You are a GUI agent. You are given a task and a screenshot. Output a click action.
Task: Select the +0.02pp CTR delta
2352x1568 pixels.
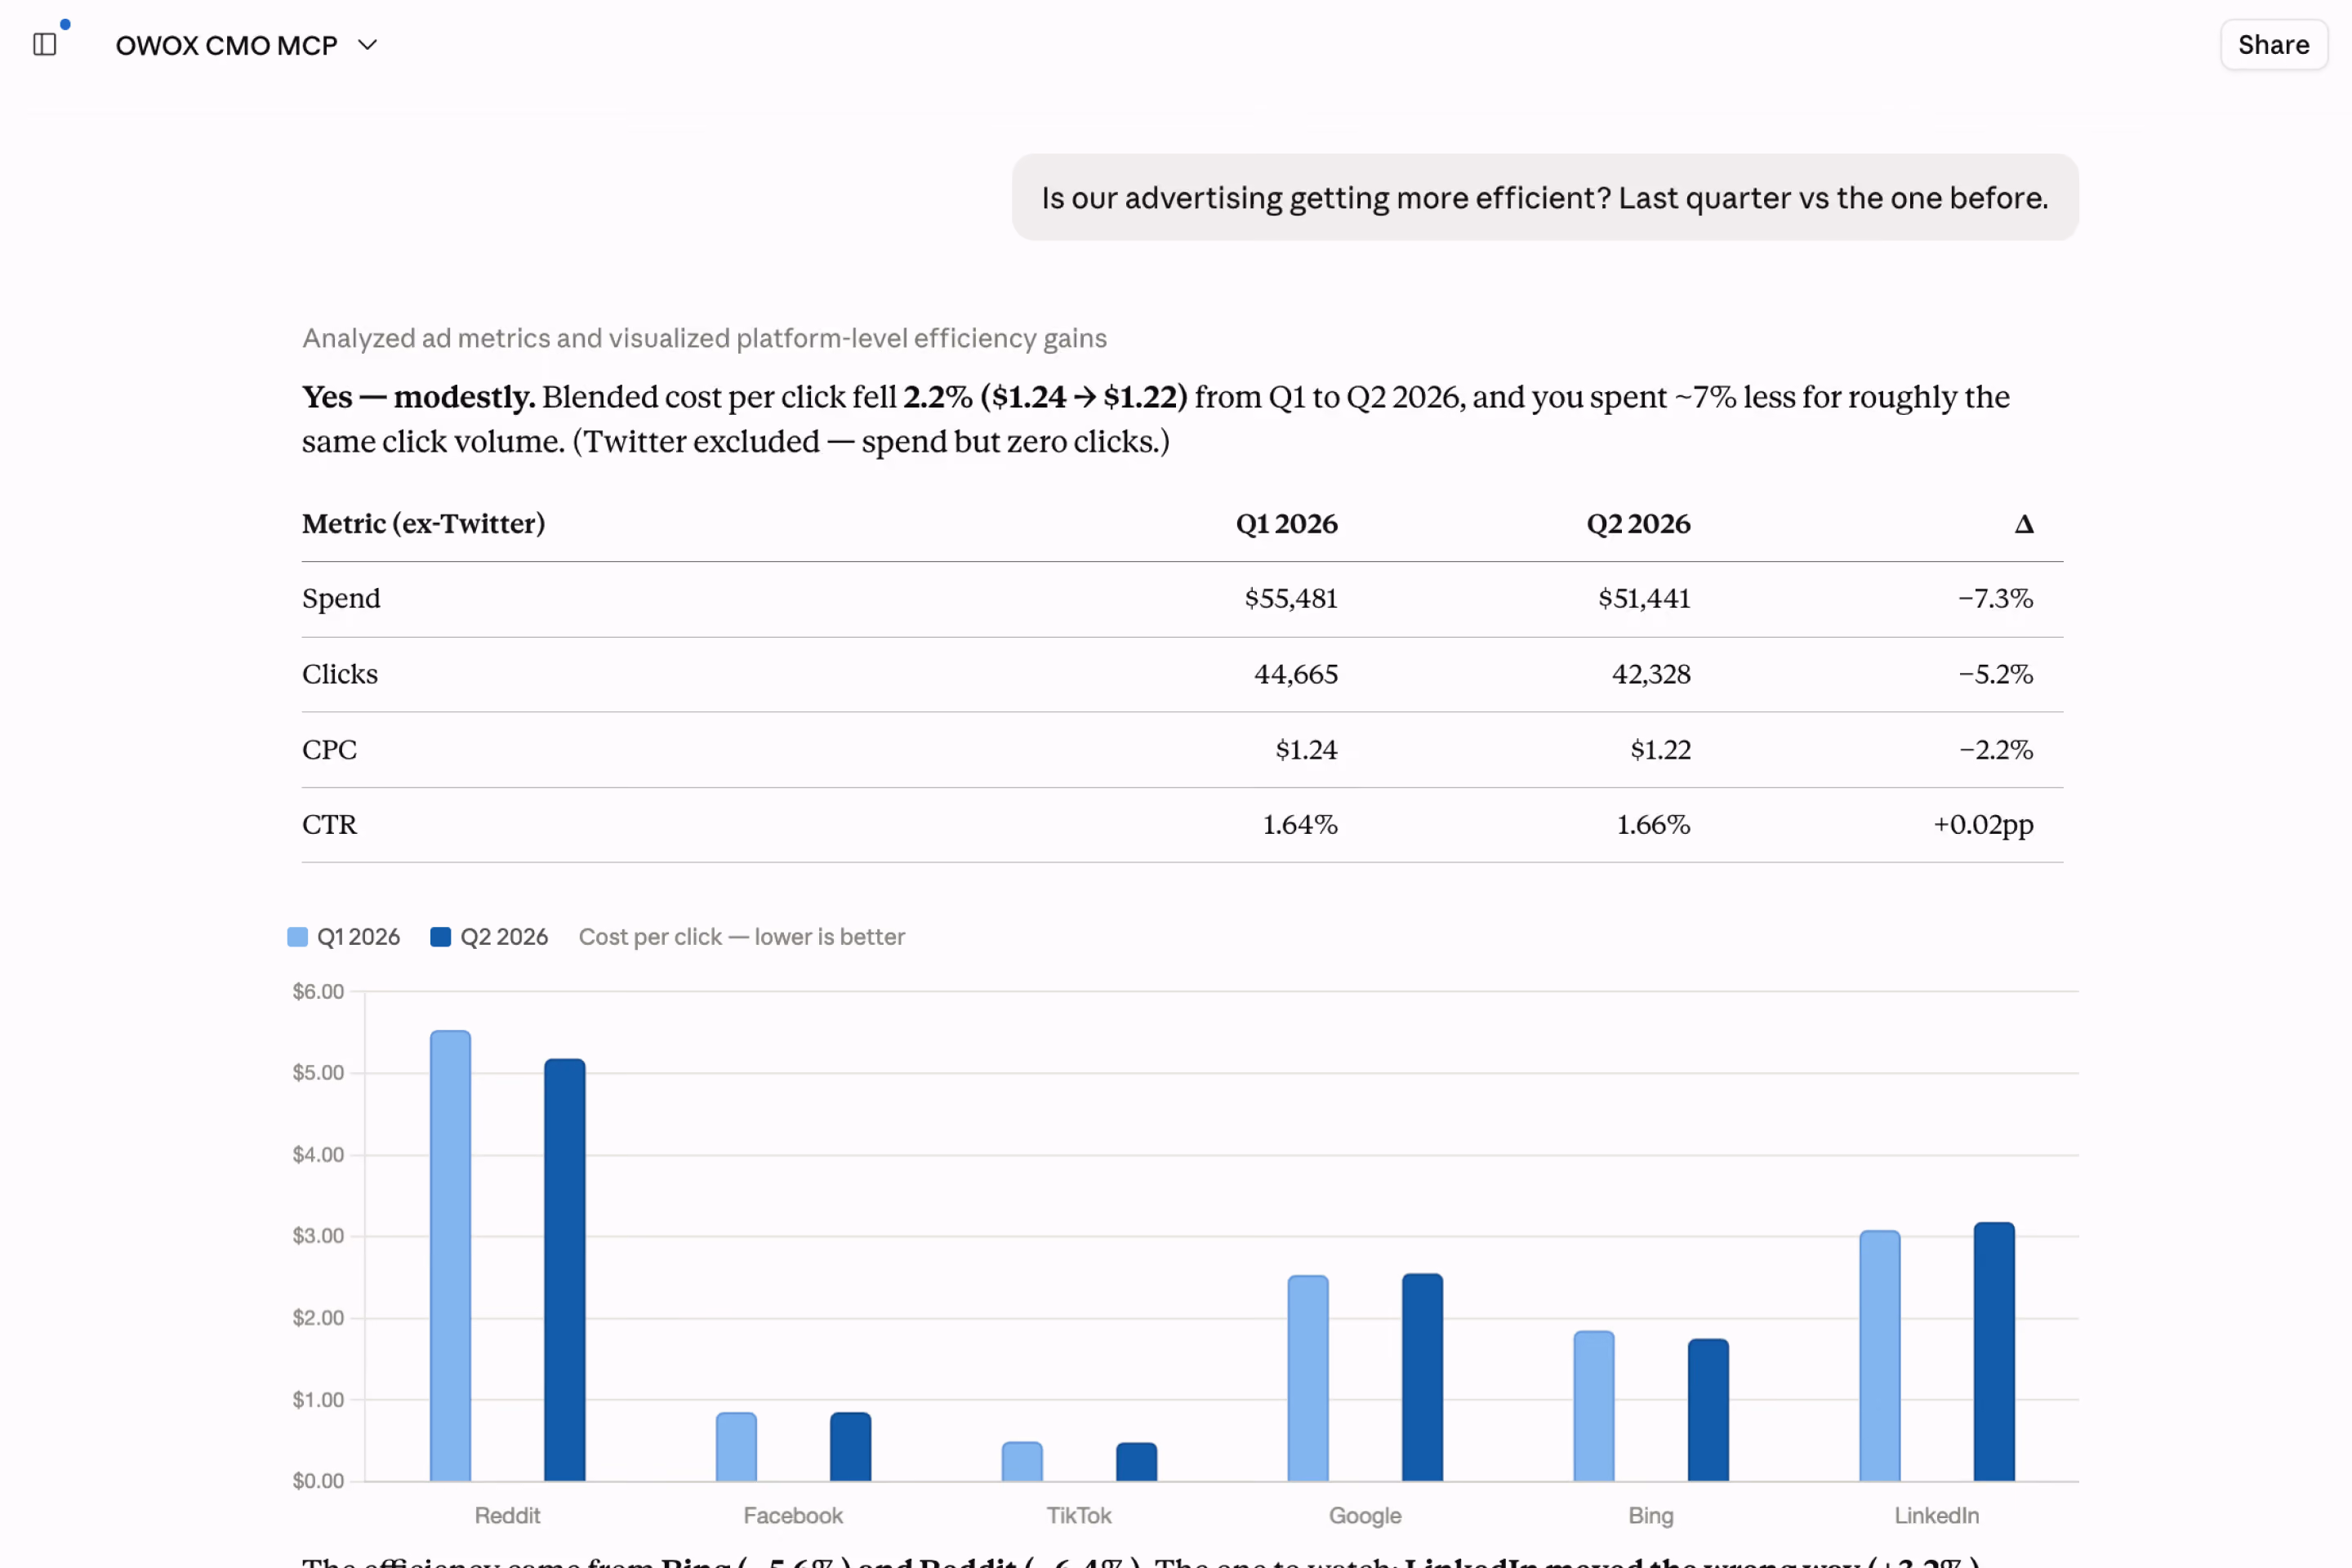(1983, 824)
